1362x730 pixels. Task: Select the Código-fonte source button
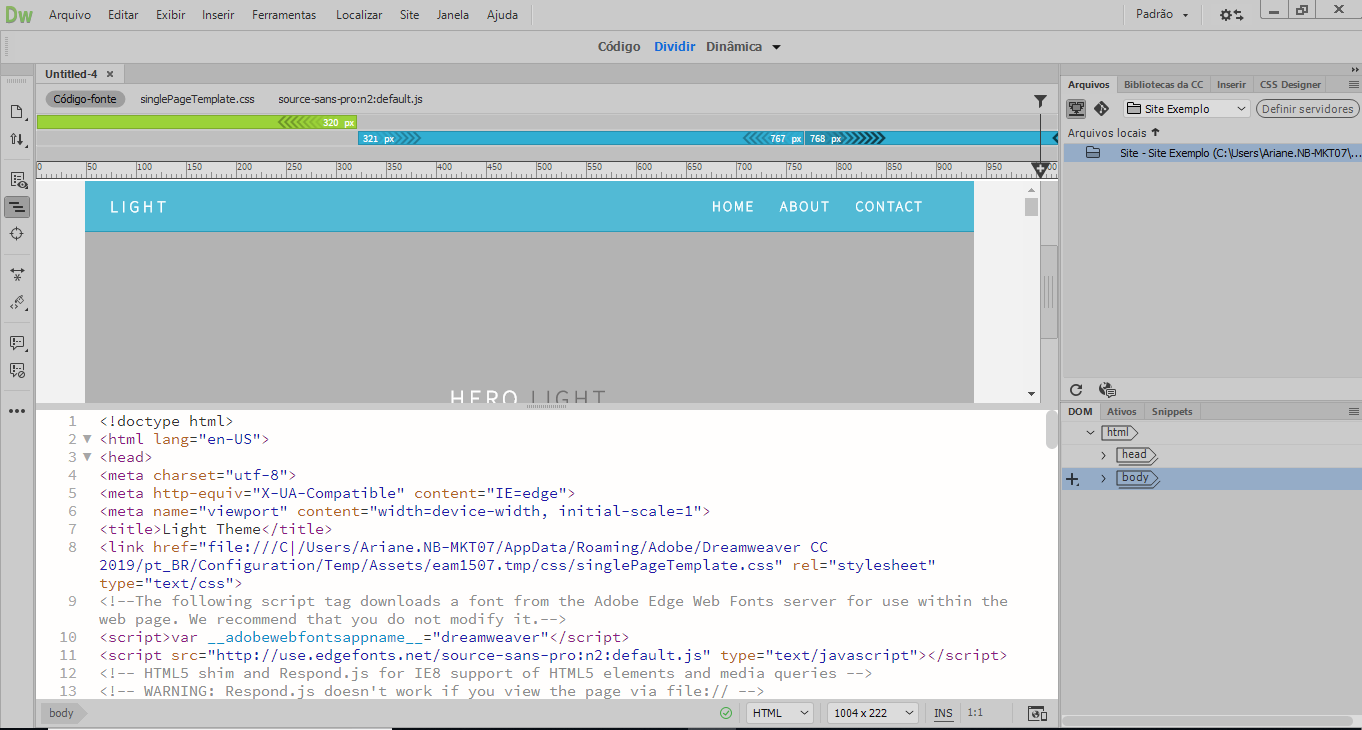pos(85,99)
